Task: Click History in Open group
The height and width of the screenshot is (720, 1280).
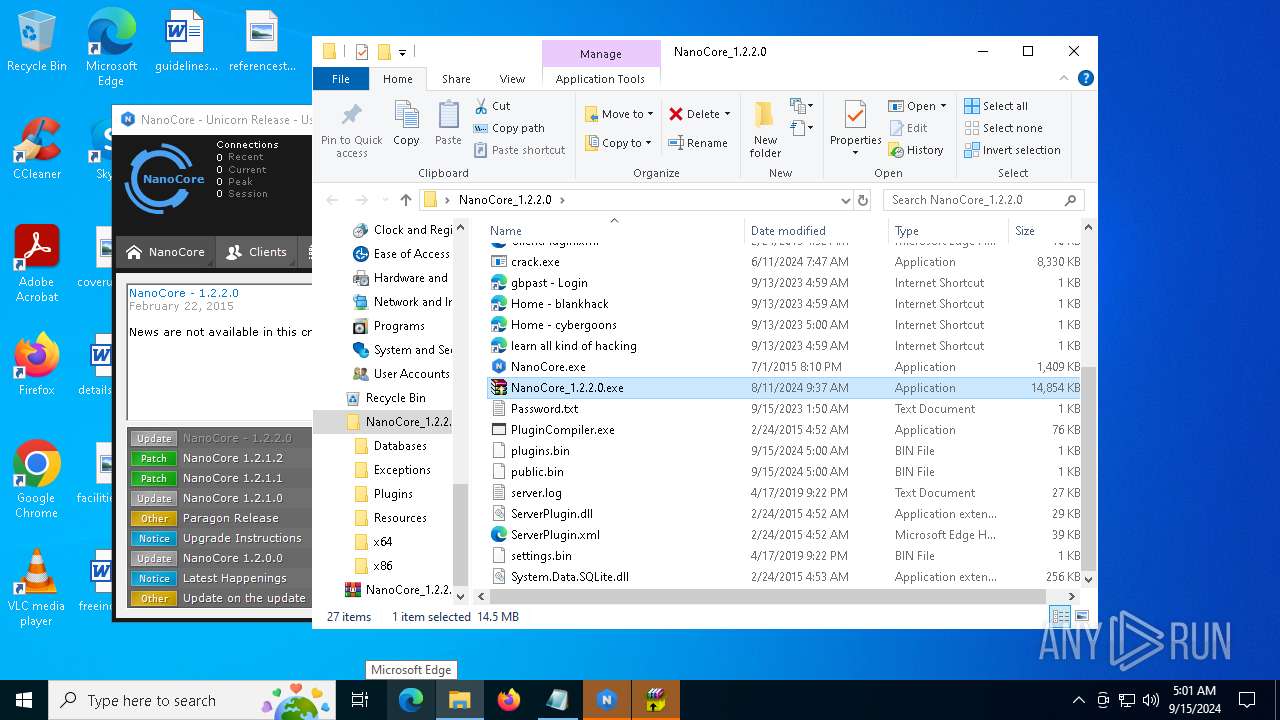Action: click(916, 150)
